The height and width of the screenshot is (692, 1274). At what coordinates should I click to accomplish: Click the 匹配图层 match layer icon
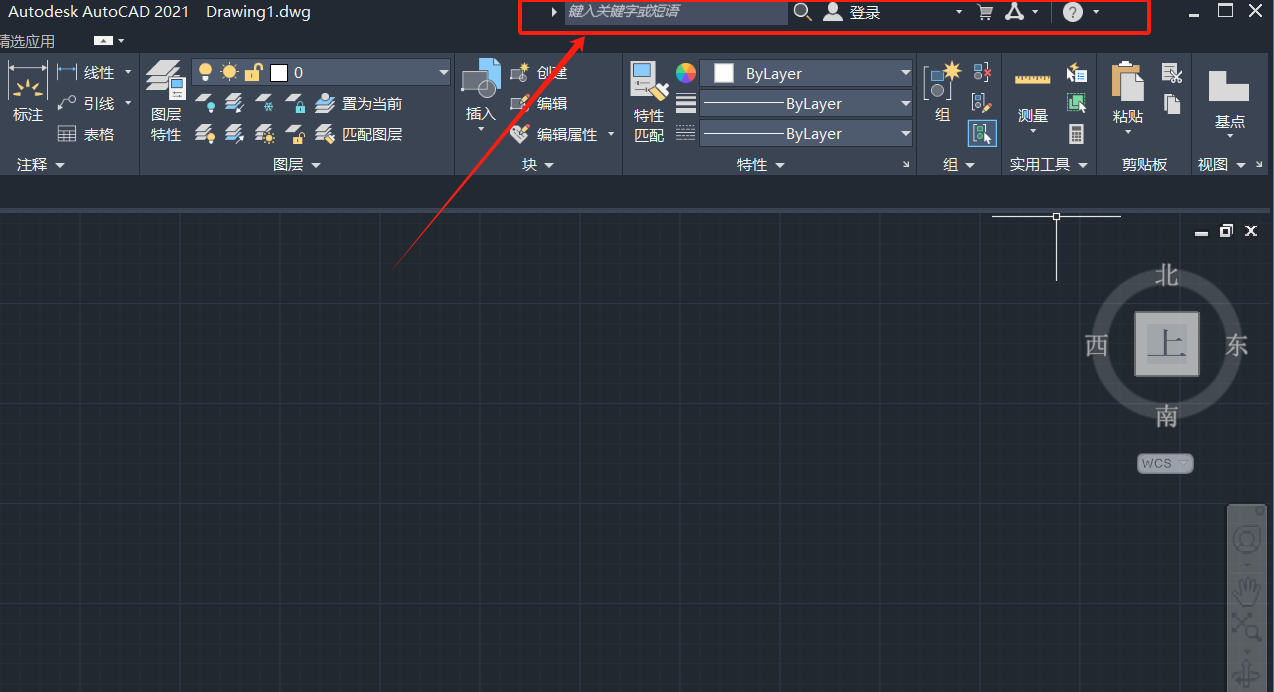coord(360,134)
